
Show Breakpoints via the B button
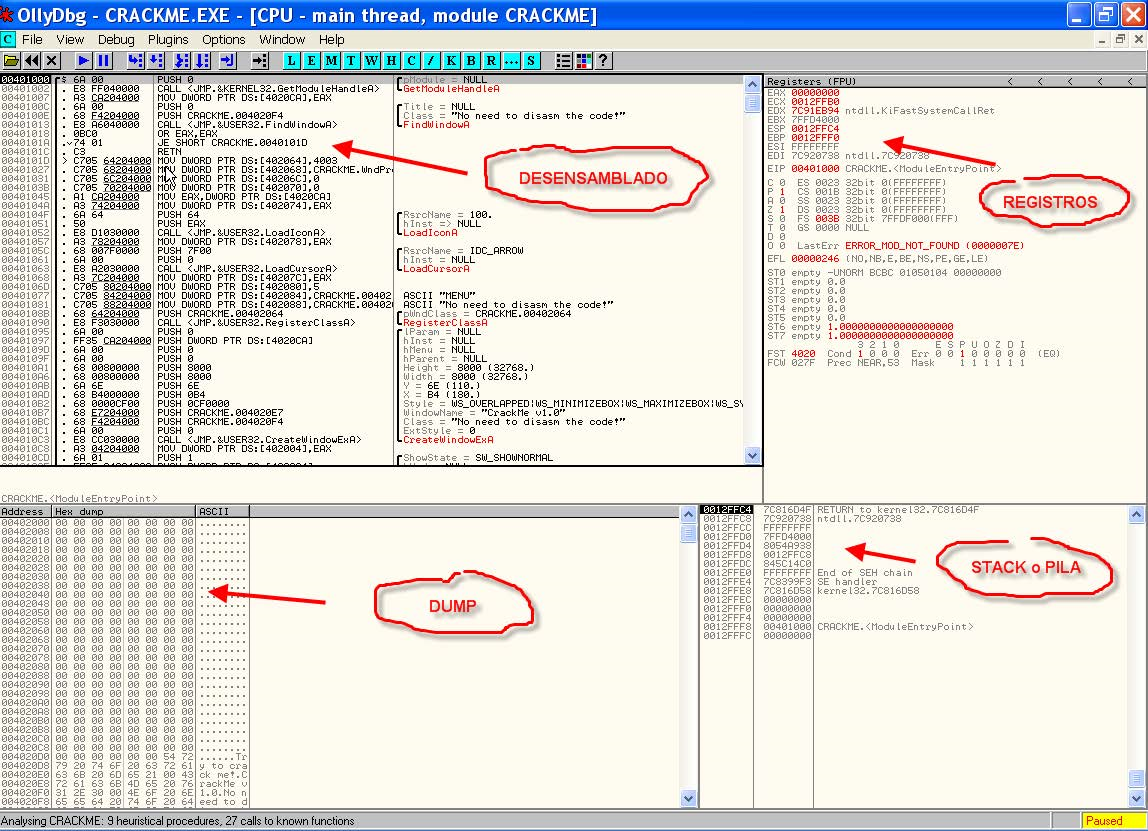point(471,61)
